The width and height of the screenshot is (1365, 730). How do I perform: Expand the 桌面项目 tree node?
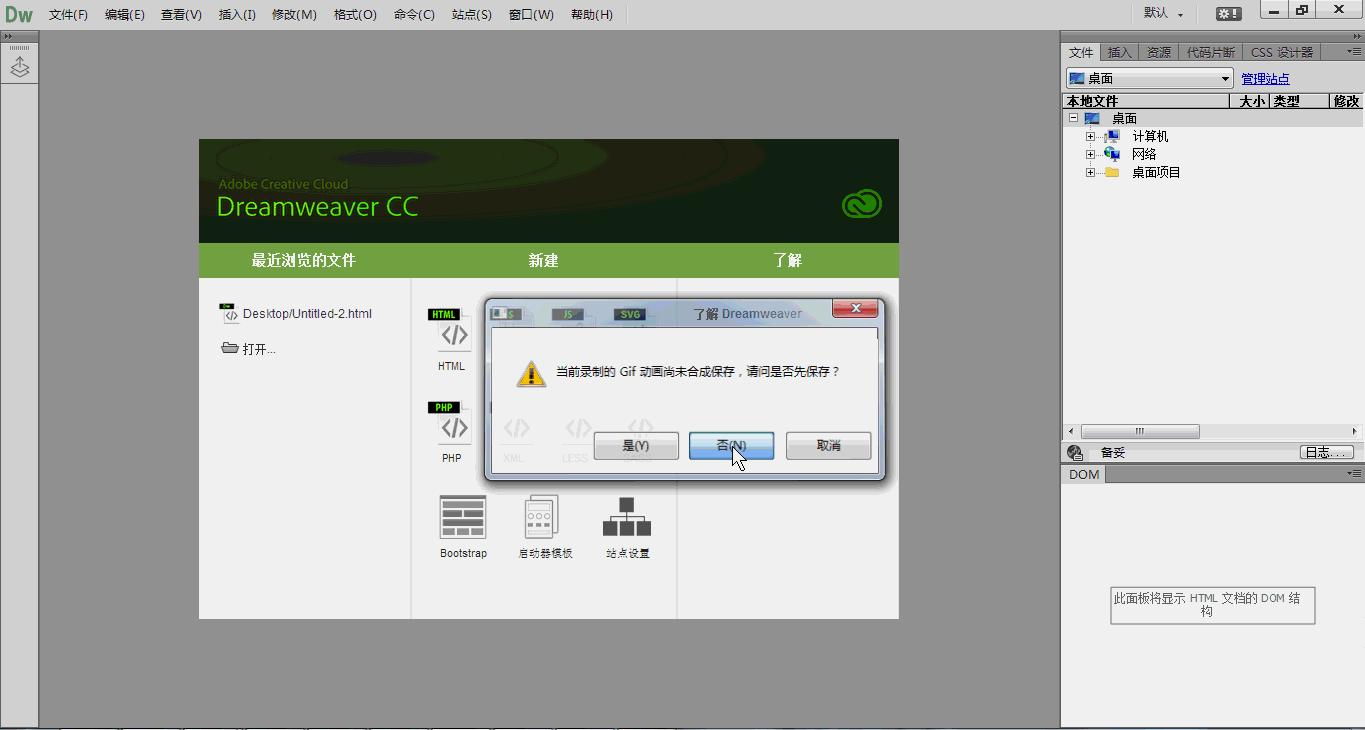1091,172
